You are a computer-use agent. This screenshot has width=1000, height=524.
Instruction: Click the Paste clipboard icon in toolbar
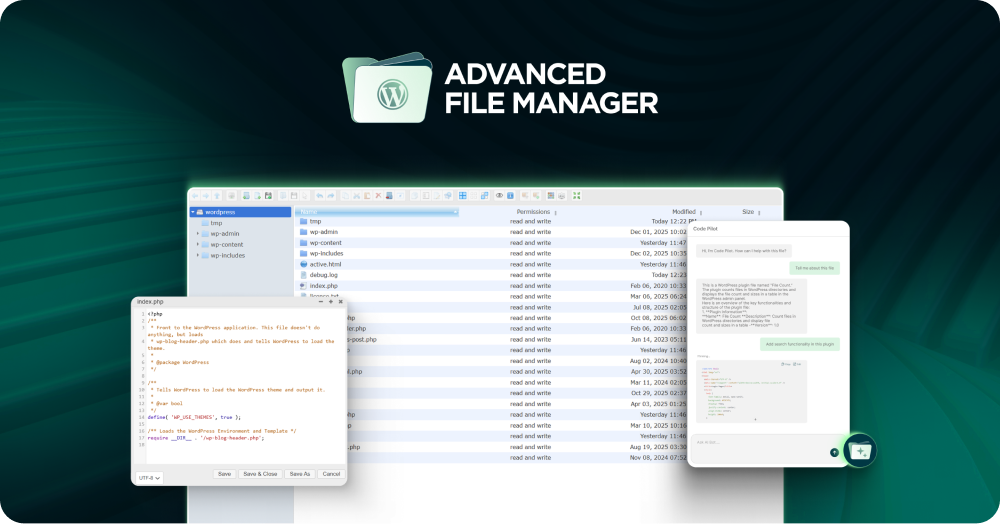[x=367, y=196]
